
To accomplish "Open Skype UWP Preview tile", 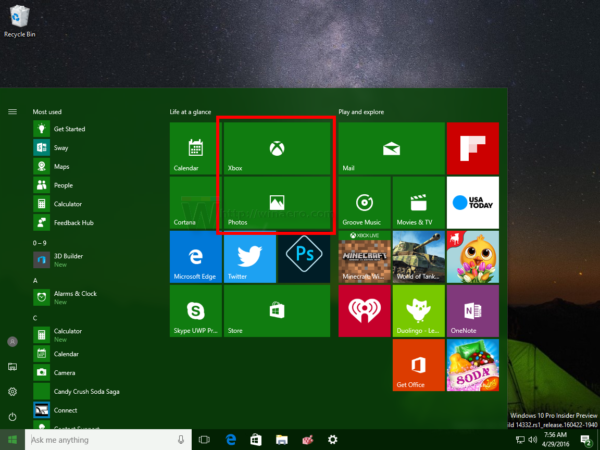I will pos(196,311).
